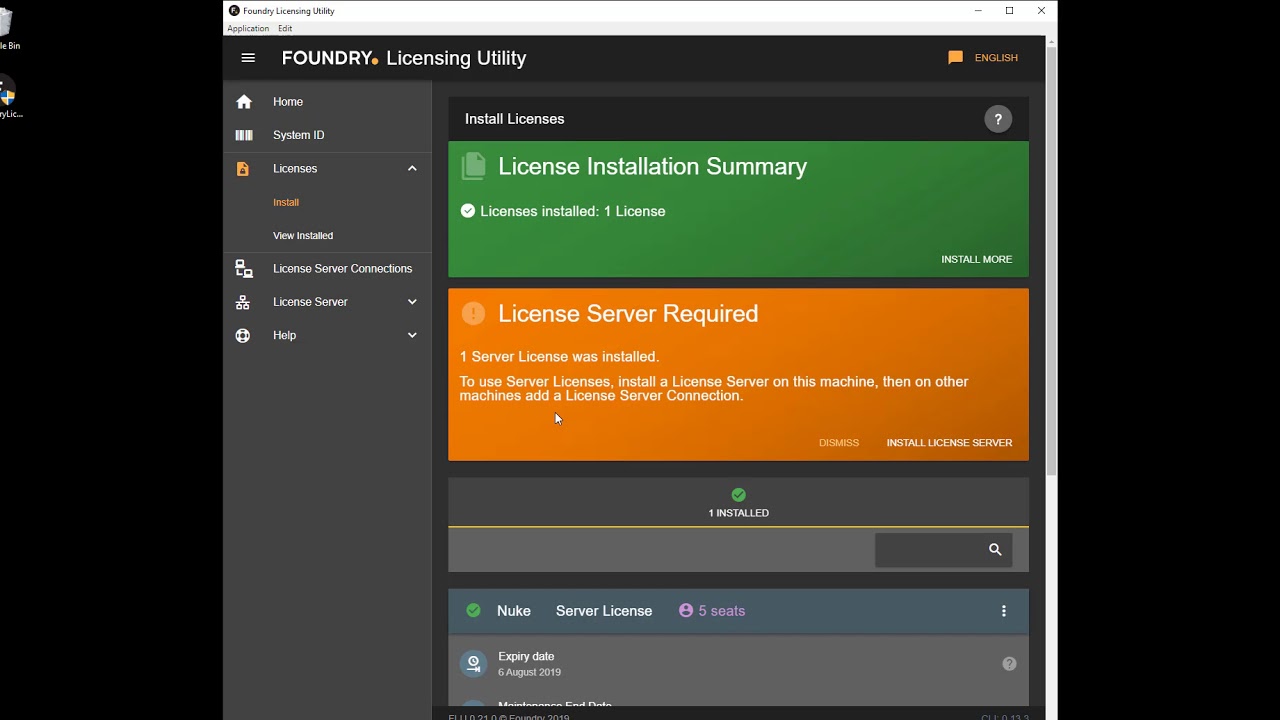Click the search magnifier icon
The image size is (1280, 720).
tap(995, 549)
